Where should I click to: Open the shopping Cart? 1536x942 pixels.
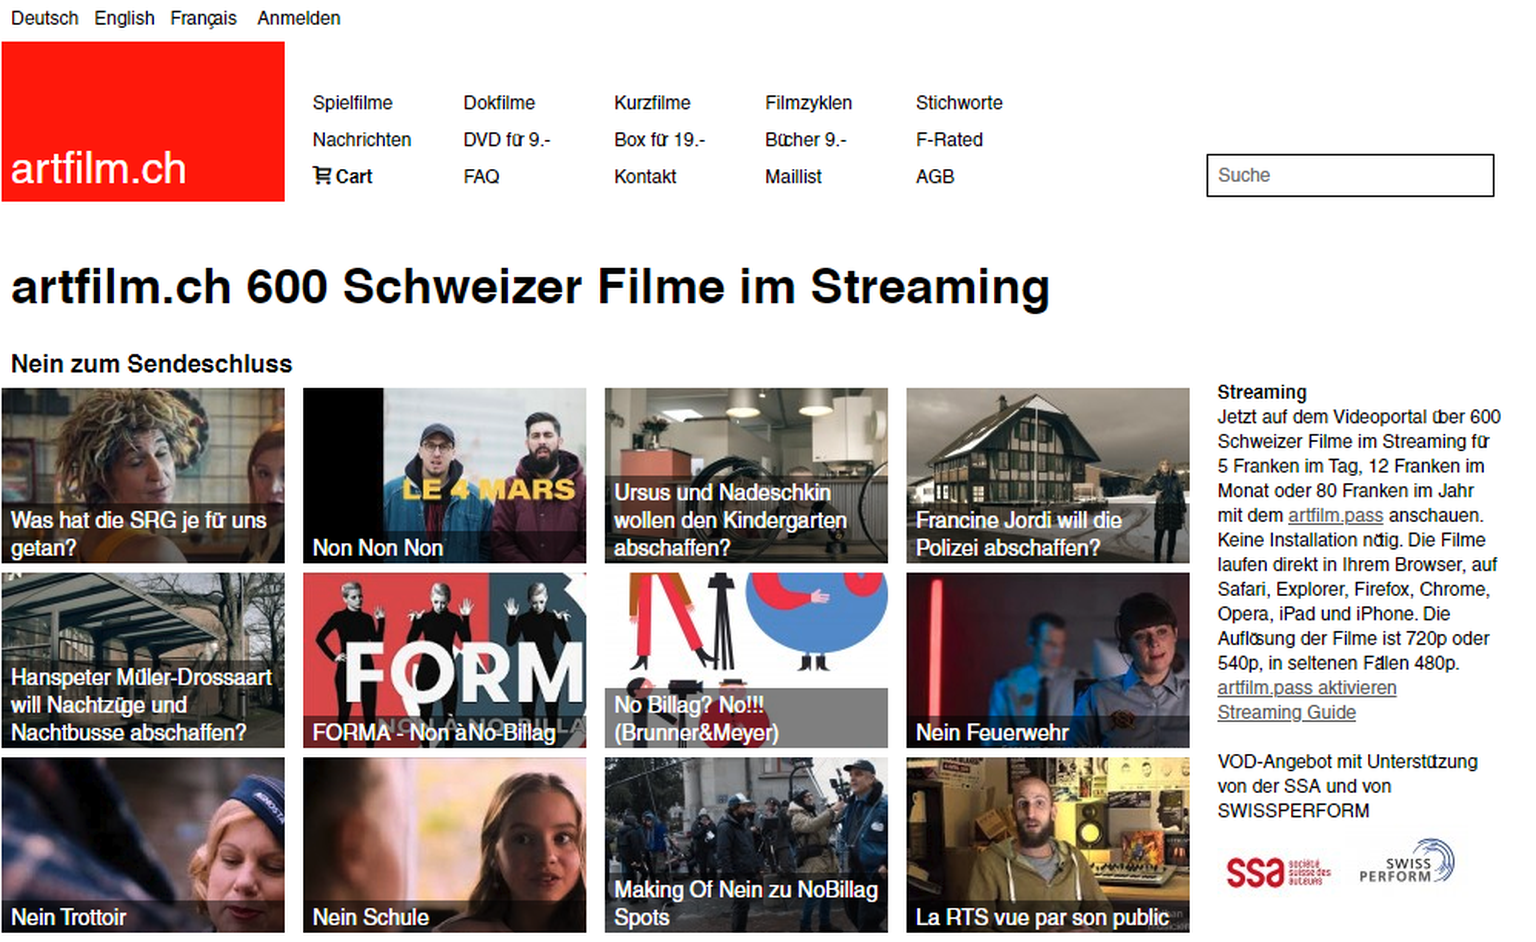coord(342,177)
